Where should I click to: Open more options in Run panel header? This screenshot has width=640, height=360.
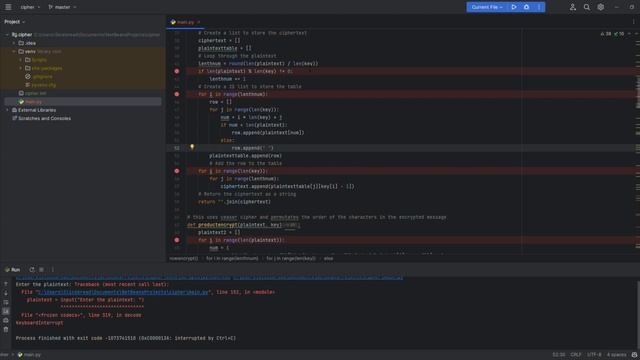point(53,269)
